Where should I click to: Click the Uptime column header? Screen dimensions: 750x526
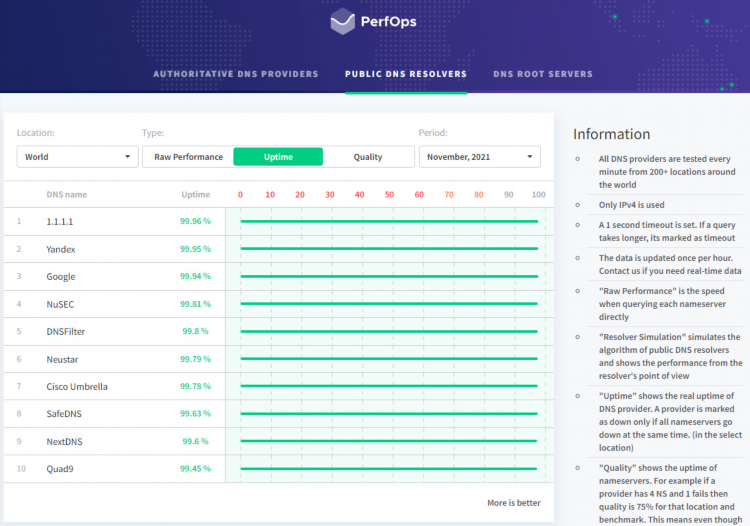pyautogui.click(x=196, y=195)
